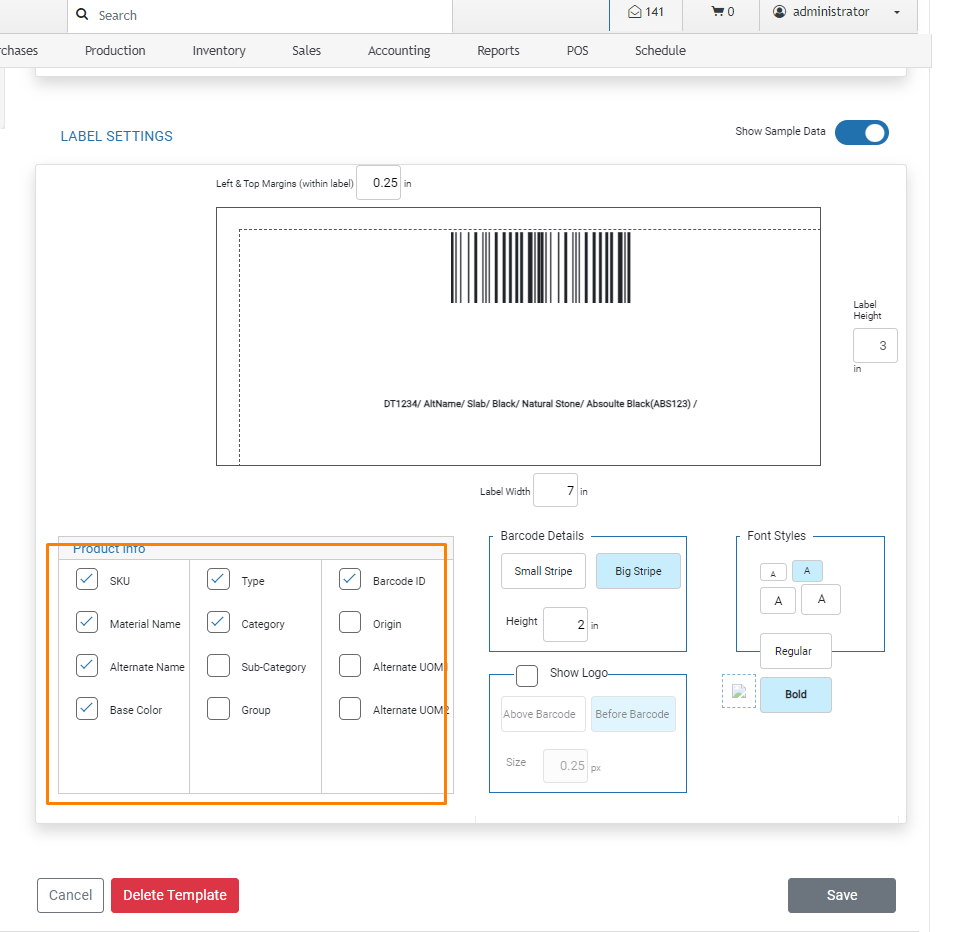Uncheck the Barcode ID checkbox
Viewport: 964px width, 932px height.
pos(350,579)
